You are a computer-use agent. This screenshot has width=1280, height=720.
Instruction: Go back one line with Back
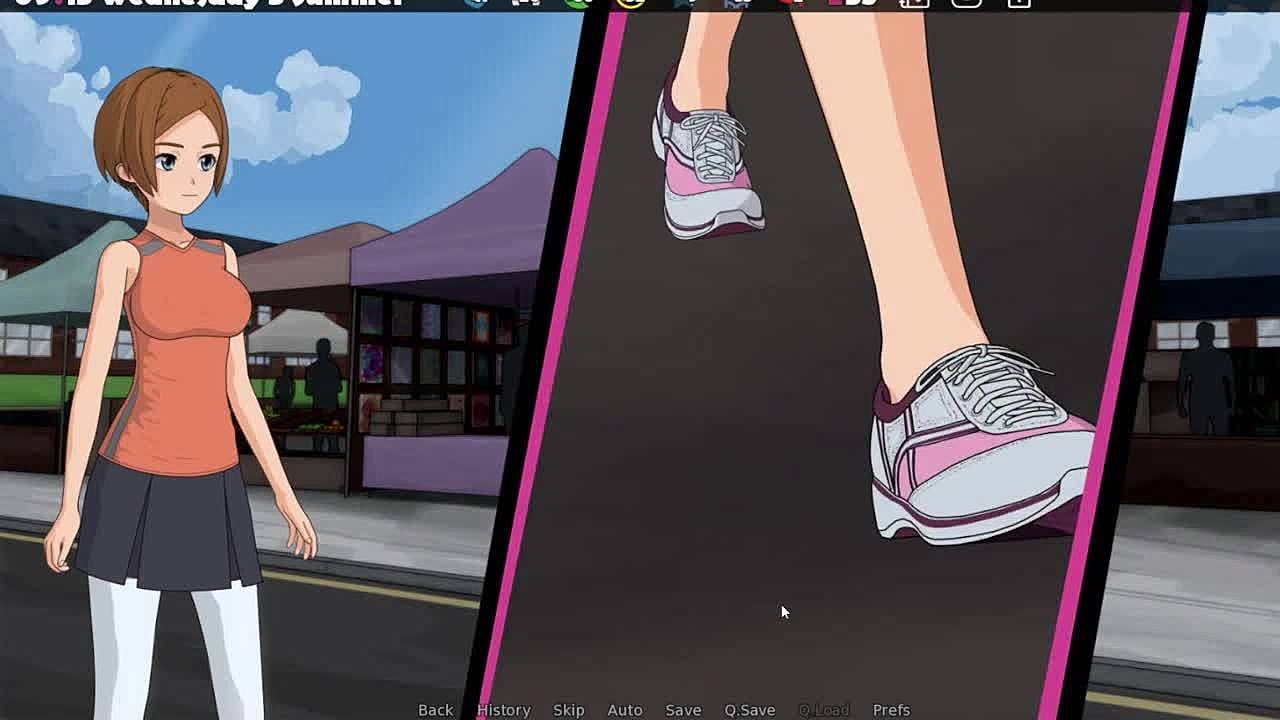click(x=435, y=709)
